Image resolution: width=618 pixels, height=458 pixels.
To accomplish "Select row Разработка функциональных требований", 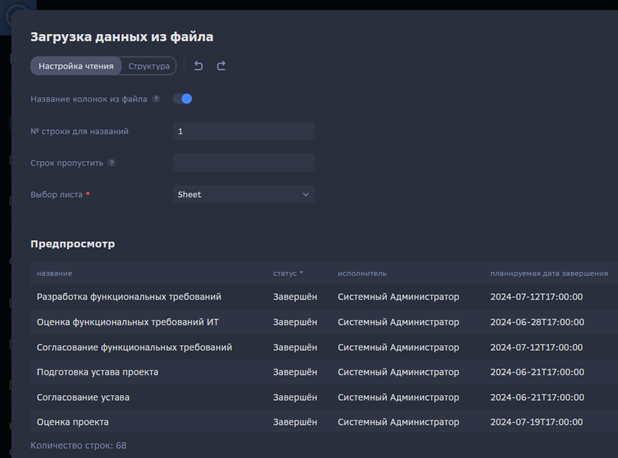I will pyautogui.click(x=324, y=297).
